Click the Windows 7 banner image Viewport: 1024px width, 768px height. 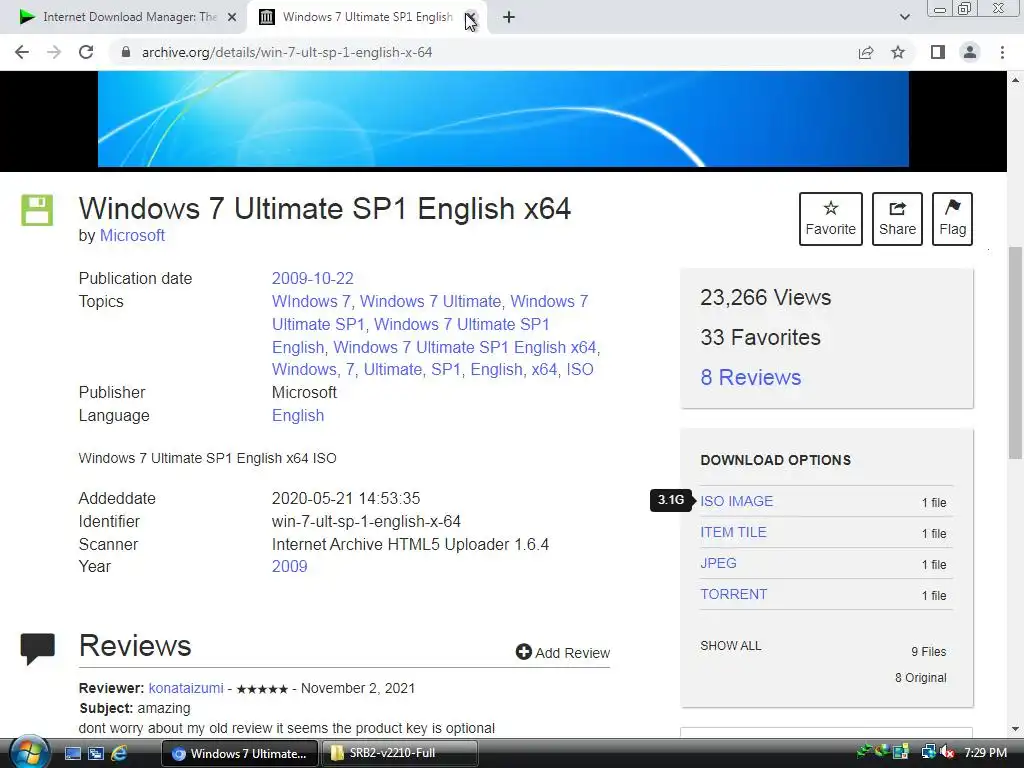[x=503, y=119]
